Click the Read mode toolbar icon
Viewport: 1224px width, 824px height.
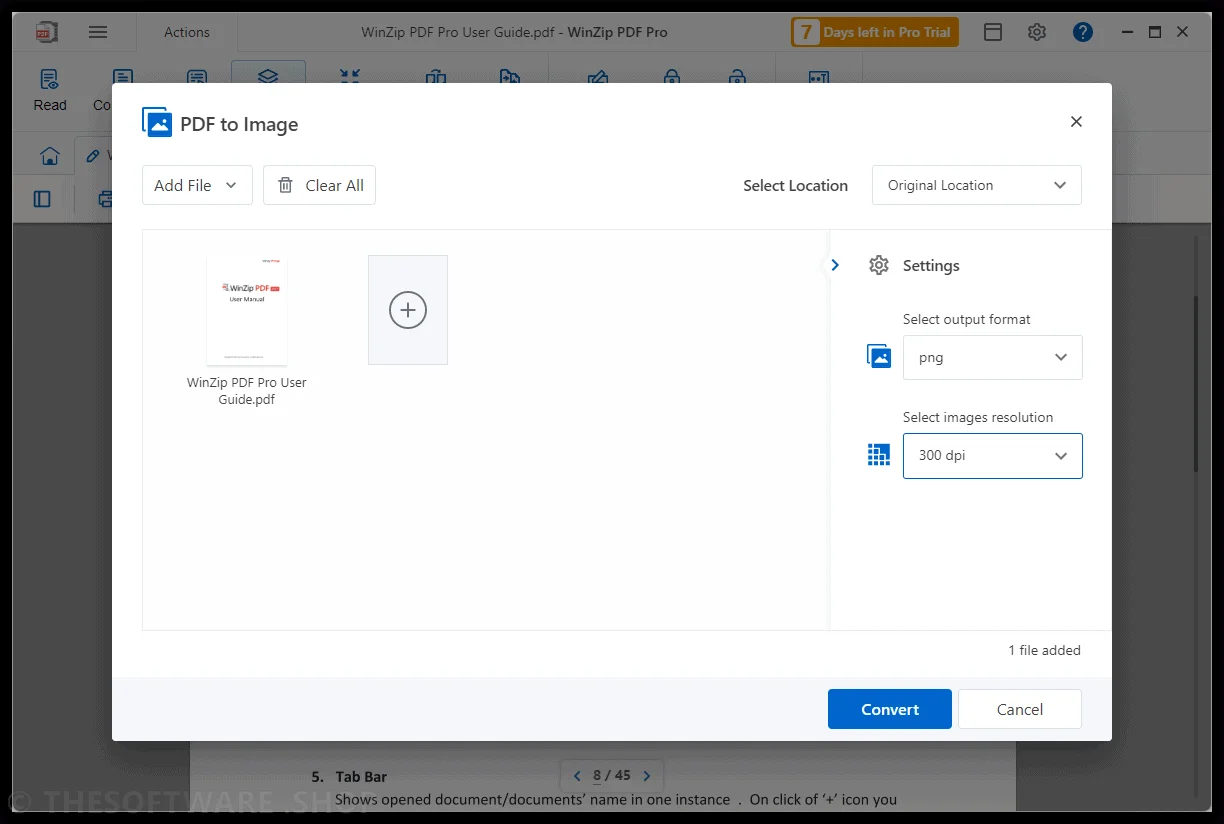(49, 90)
